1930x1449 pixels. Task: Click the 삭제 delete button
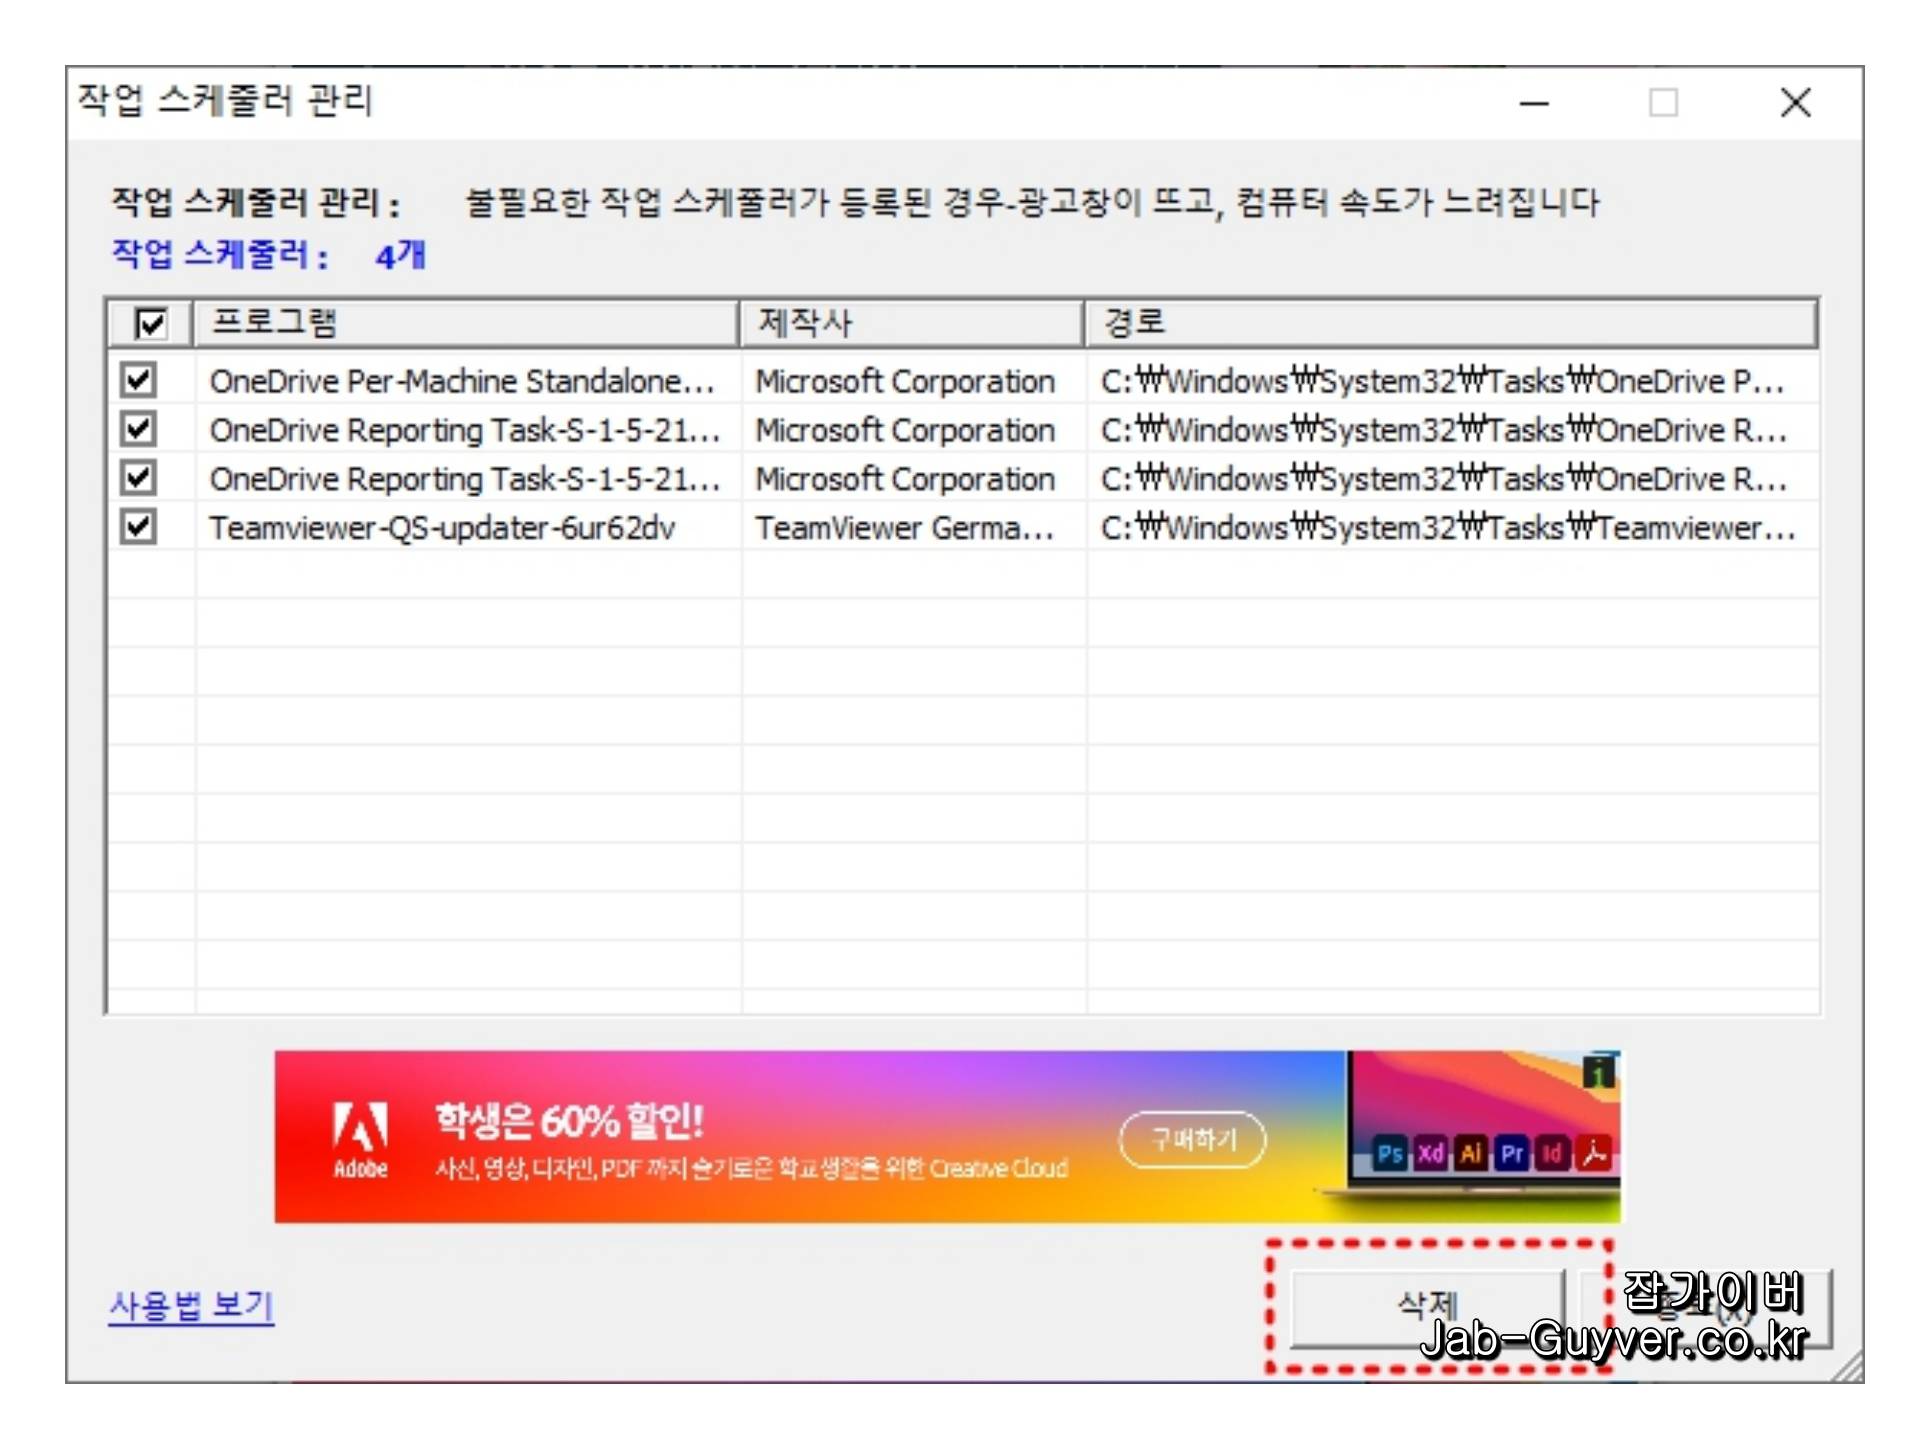click(1427, 1307)
